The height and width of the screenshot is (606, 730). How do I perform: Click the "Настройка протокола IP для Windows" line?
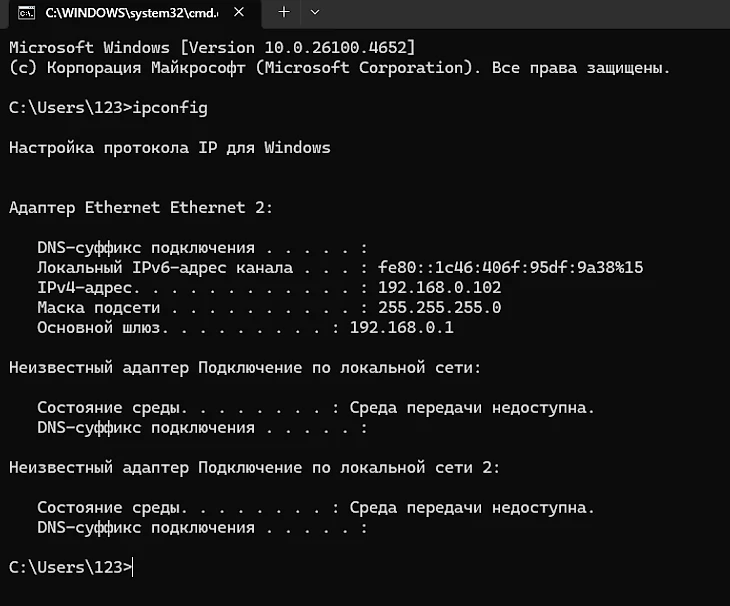coord(169,147)
